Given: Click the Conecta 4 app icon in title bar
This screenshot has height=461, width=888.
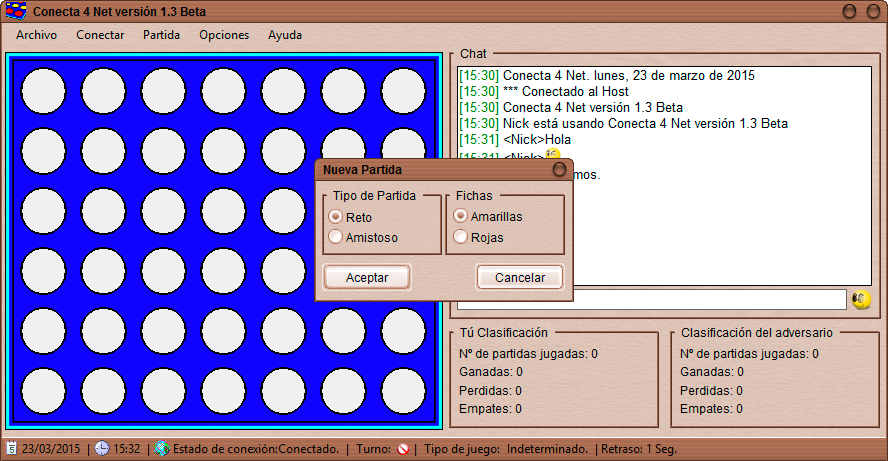Looking at the screenshot, I should [16, 11].
